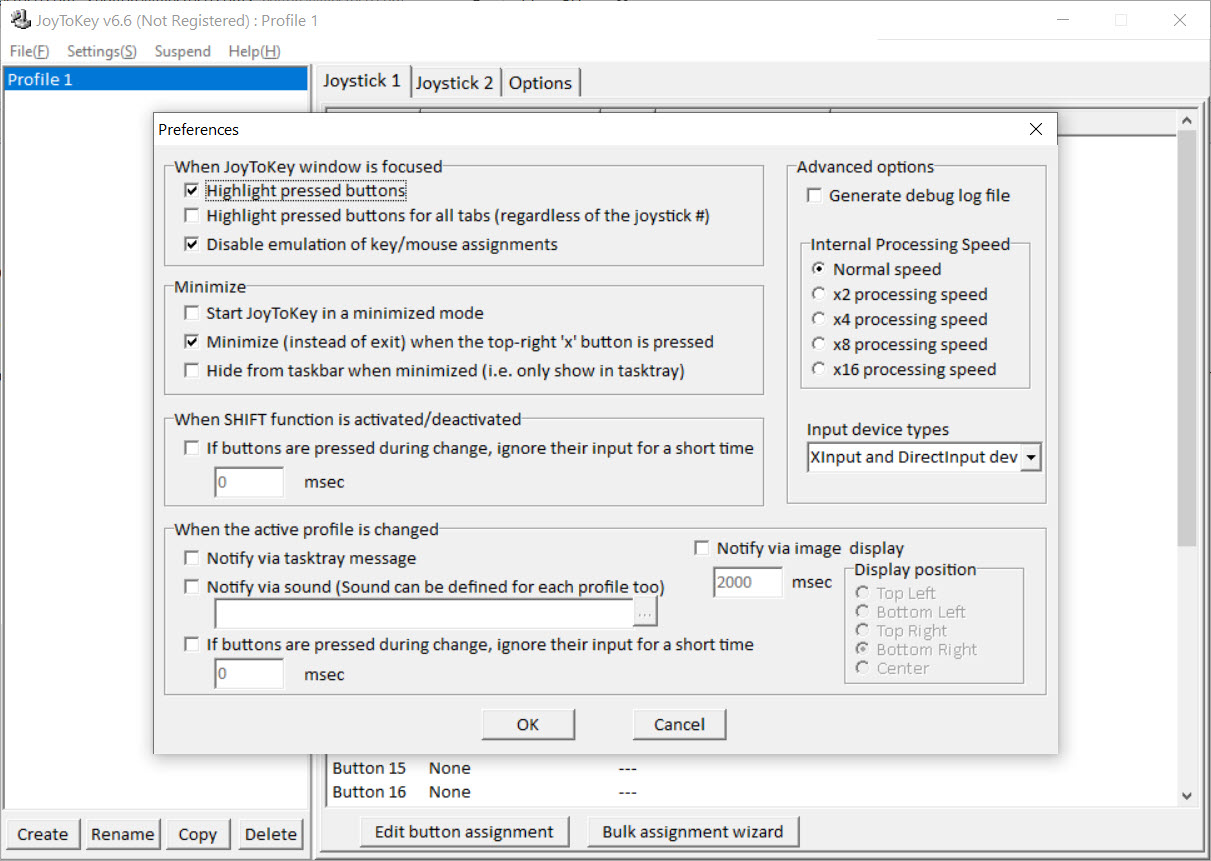
Task: Click the OK button
Action: pyautogui.click(x=528, y=724)
